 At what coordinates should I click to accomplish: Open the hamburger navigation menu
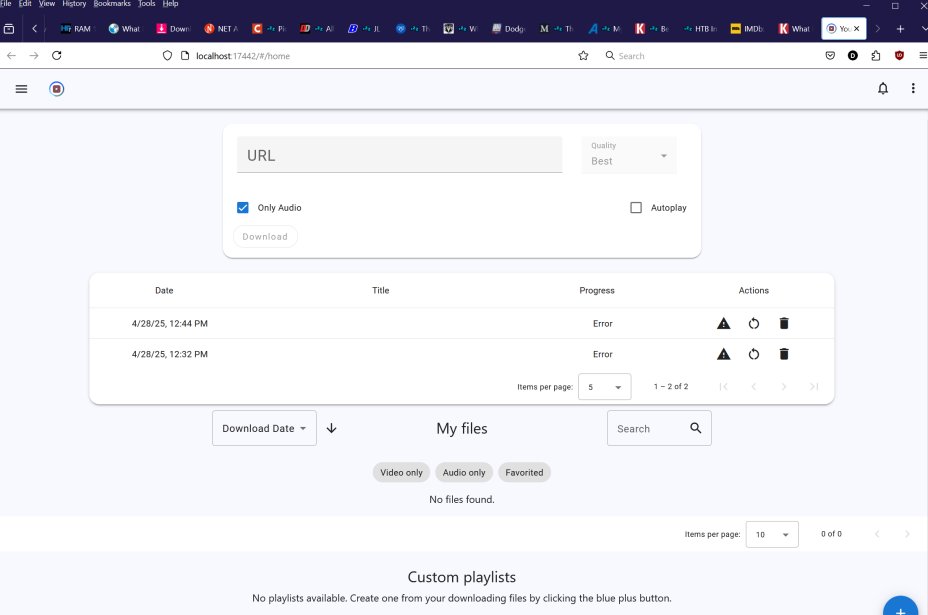tap(21, 89)
